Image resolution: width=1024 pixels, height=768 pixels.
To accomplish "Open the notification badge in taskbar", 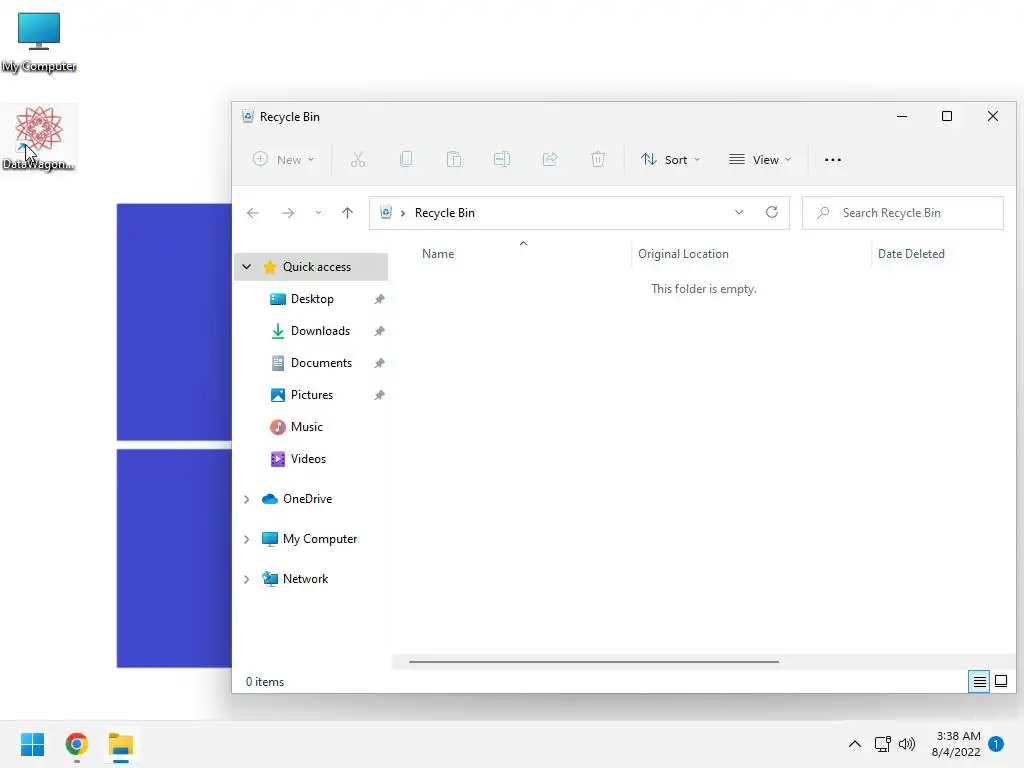I will (x=996, y=744).
